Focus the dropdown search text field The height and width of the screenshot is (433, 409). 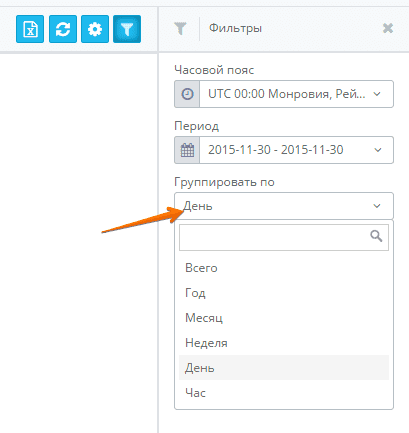coord(284,237)
